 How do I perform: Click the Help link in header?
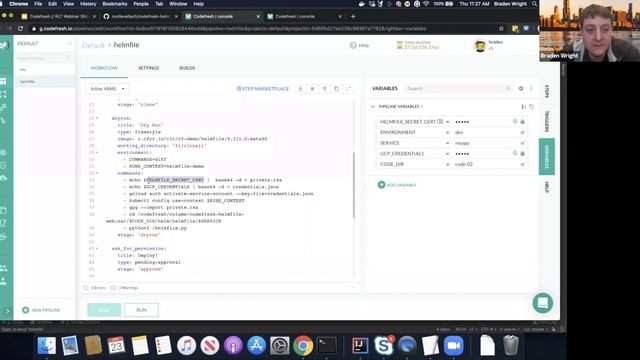click(x=359, y=45)
